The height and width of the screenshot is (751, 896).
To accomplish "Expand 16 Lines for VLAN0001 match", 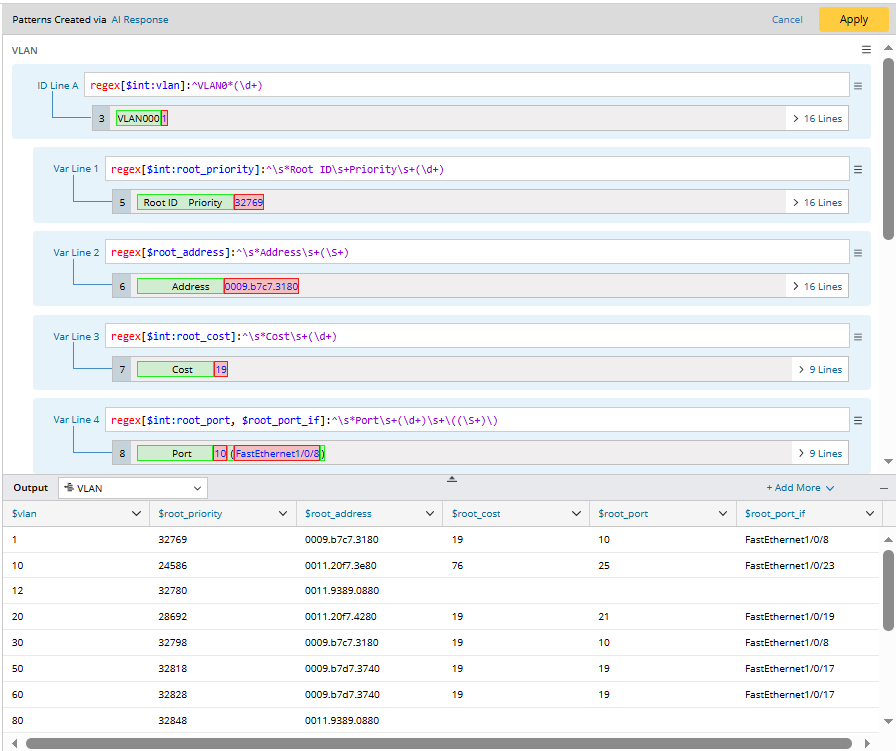I will click(817, 119).
